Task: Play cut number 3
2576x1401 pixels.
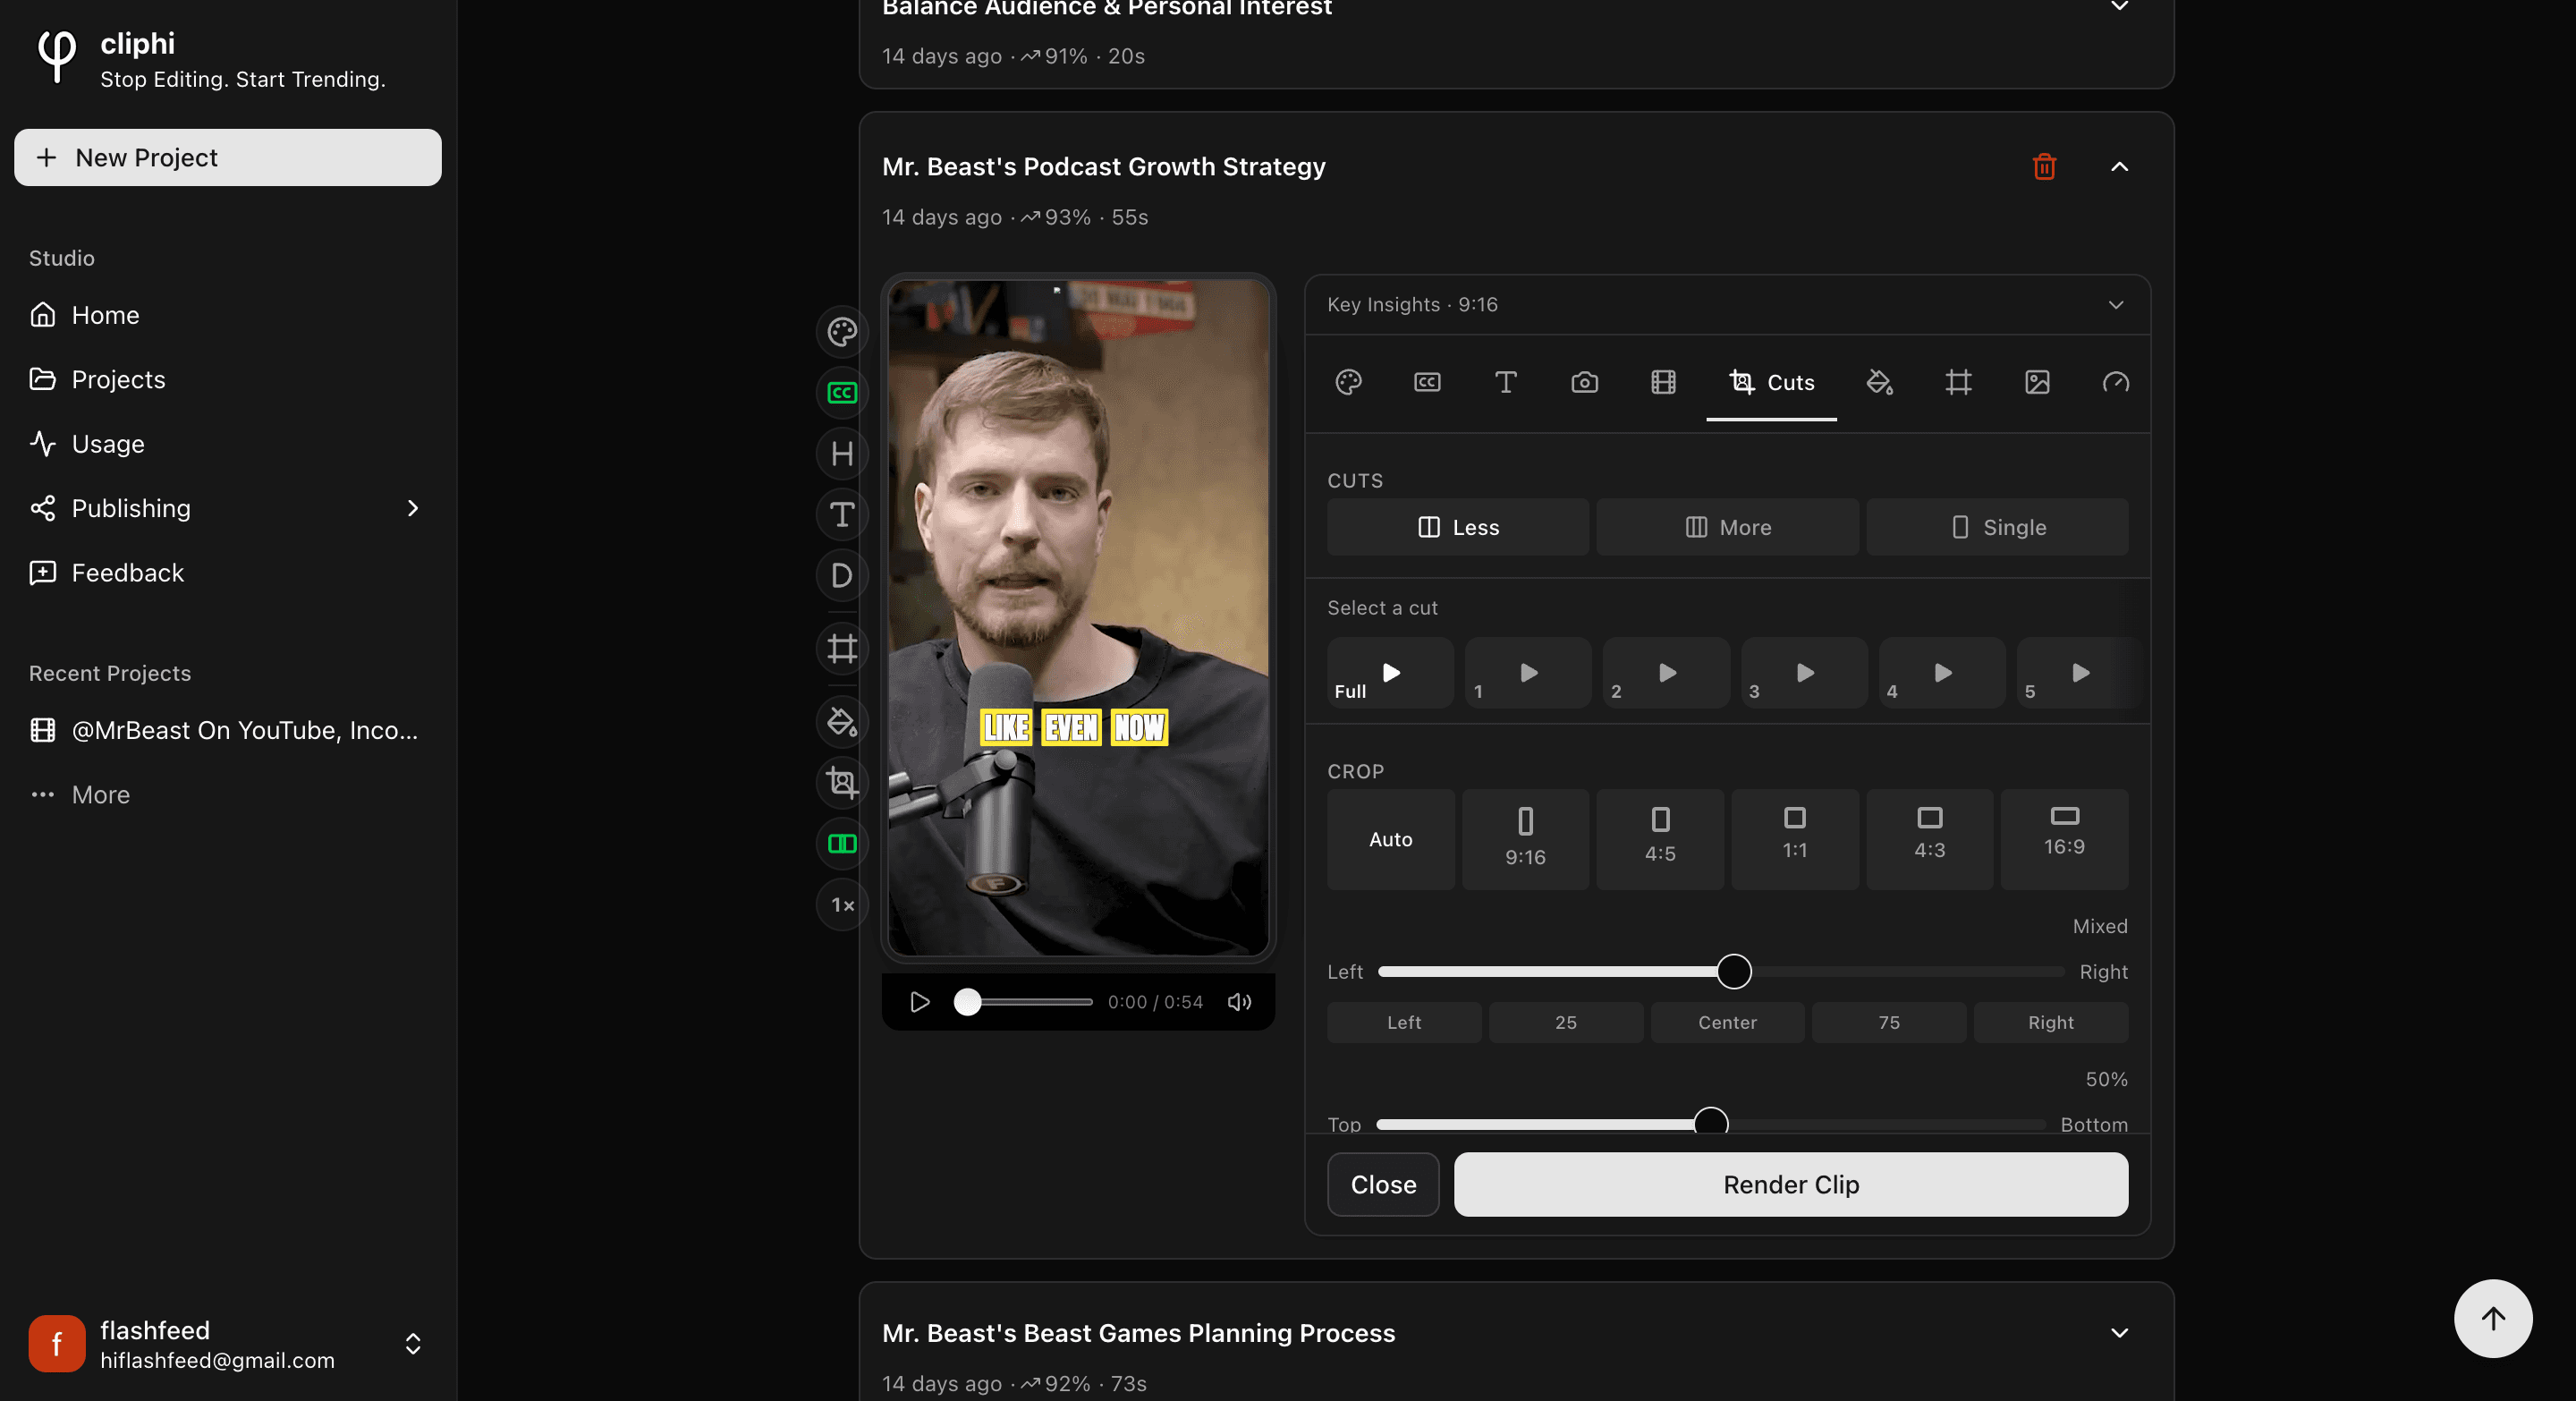Action: [x=1804, y=673]
